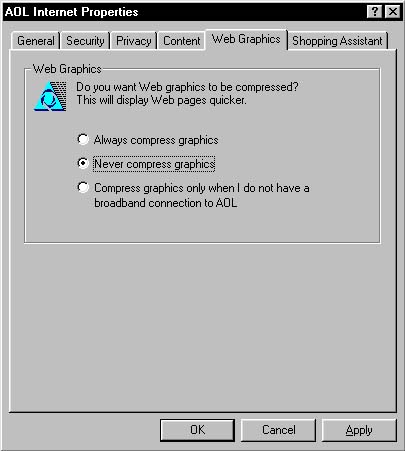Click the question mark help icon

(x=374, y=12)
